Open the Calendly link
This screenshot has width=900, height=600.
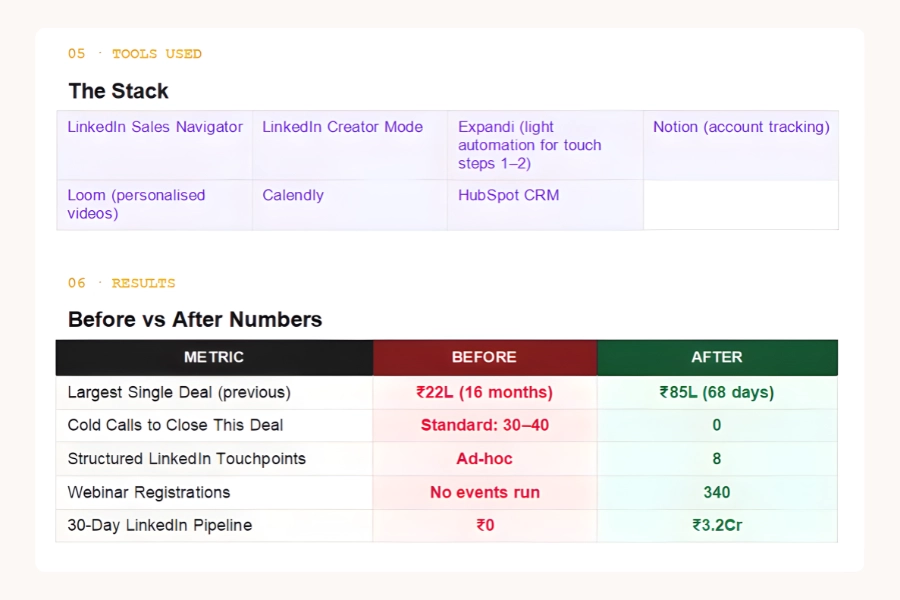(293, 195)
